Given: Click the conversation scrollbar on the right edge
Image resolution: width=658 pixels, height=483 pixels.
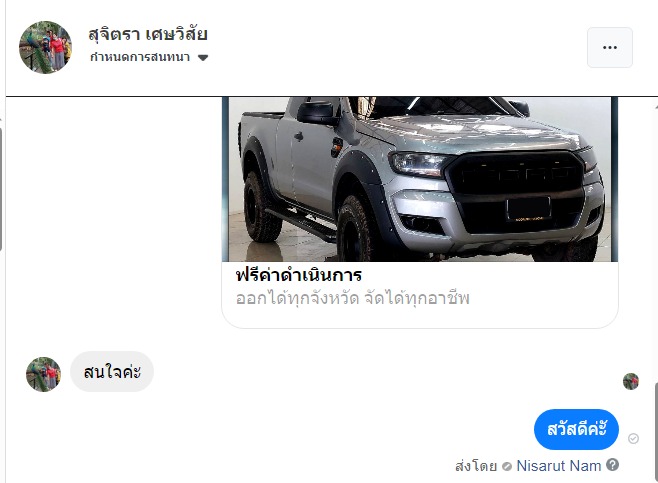Looking at the screenshot, I should tap(656, 432).
